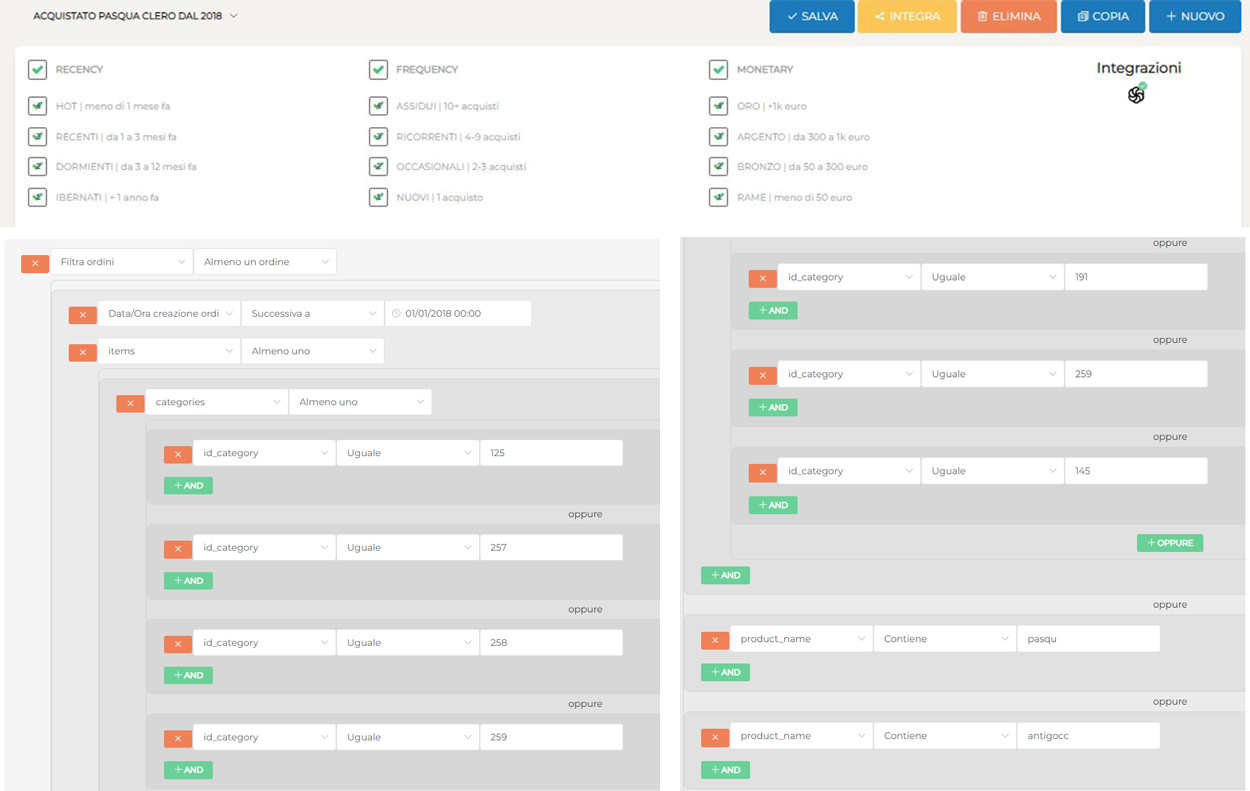Click the date field 01/01/2018 00:00
The width and height of the screenshot is (1250, 791).
(458, 314)
